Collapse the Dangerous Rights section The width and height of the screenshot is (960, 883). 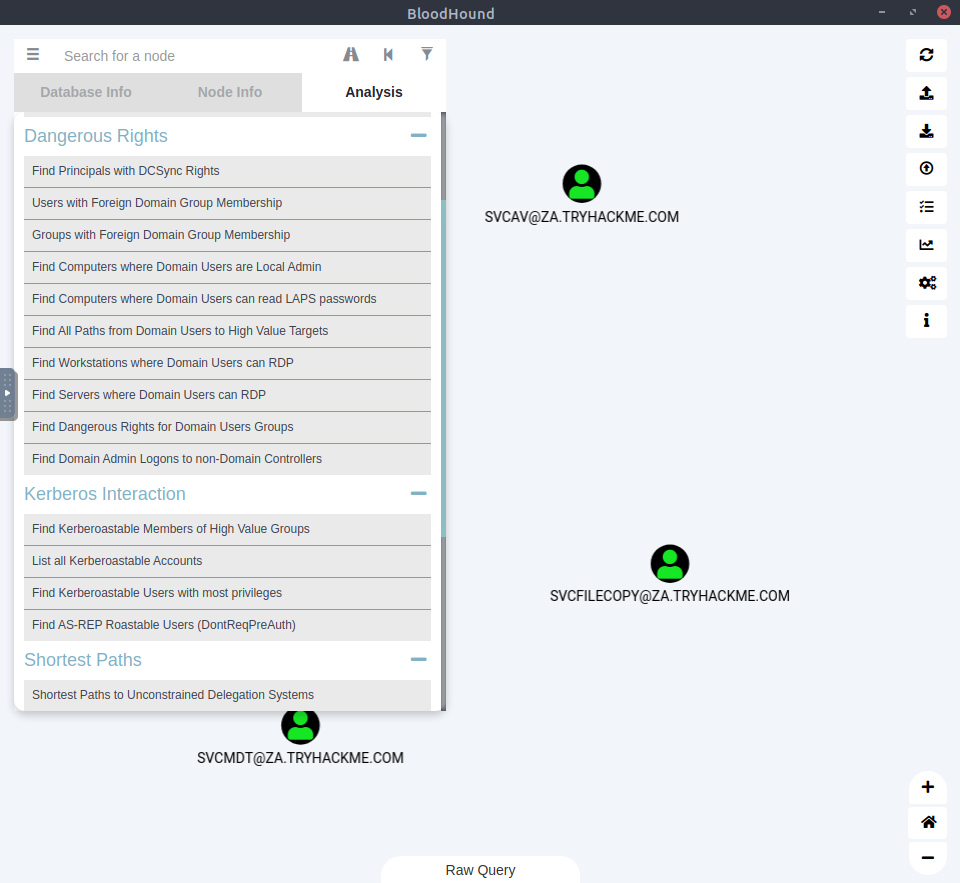coord(418,136)
